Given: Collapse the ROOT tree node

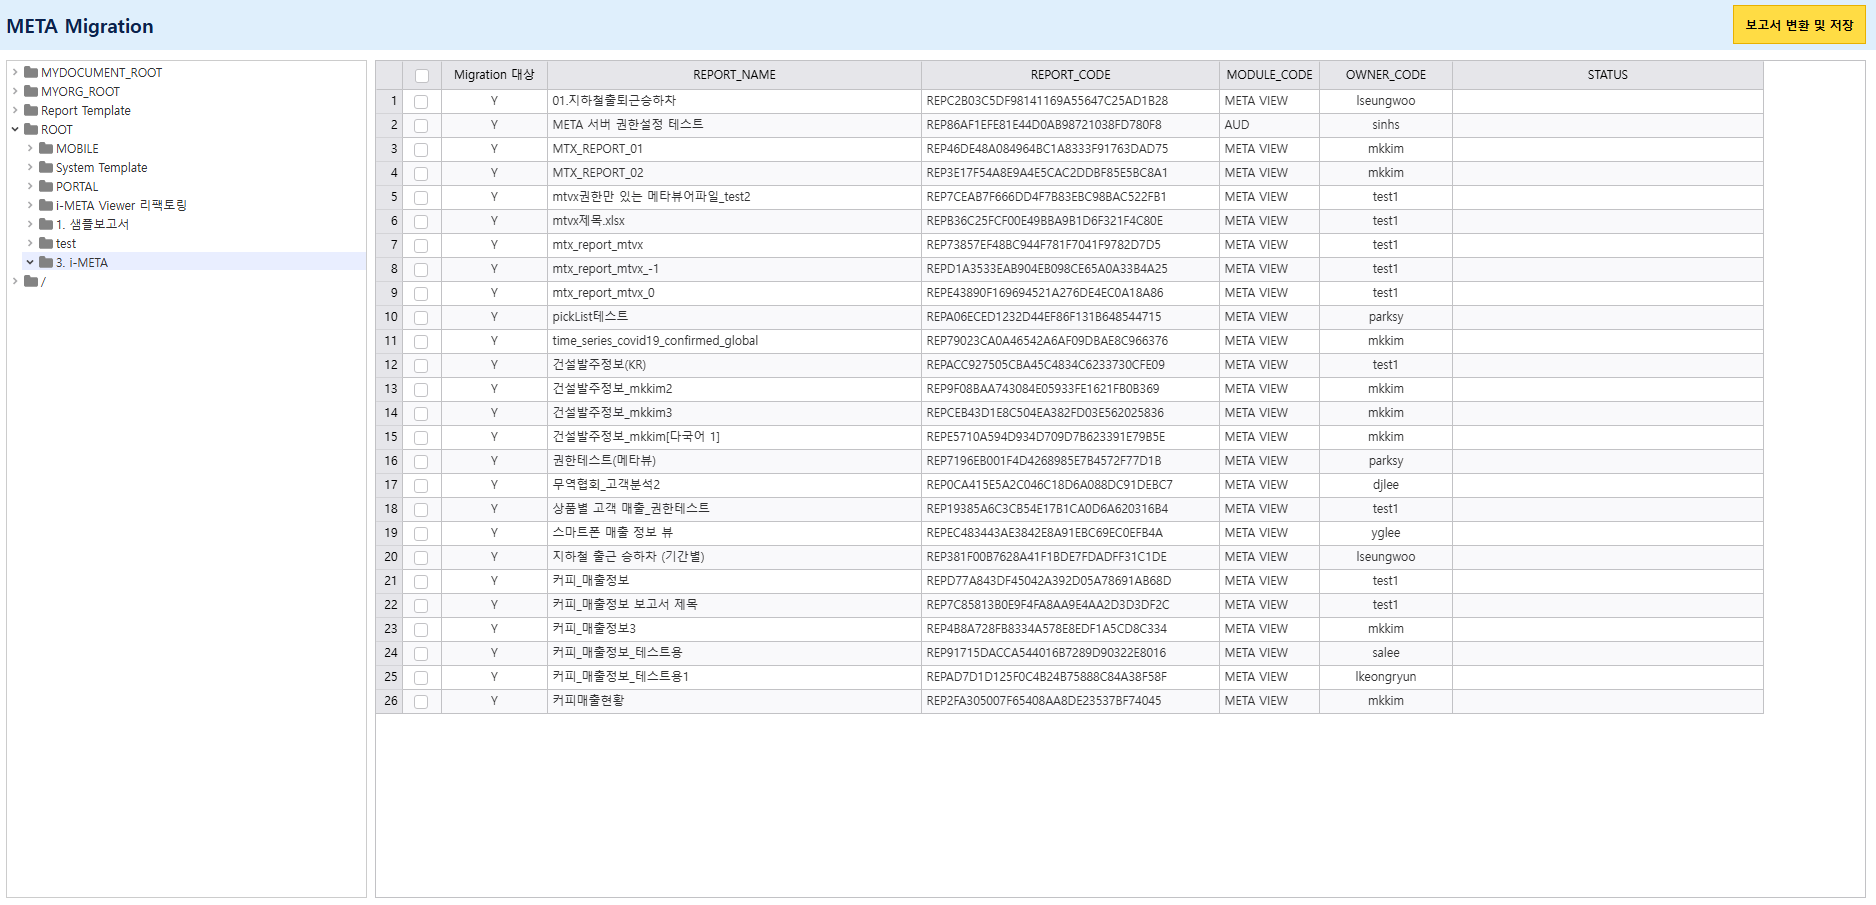Looking at the screenshot, I should pos(15,129).
